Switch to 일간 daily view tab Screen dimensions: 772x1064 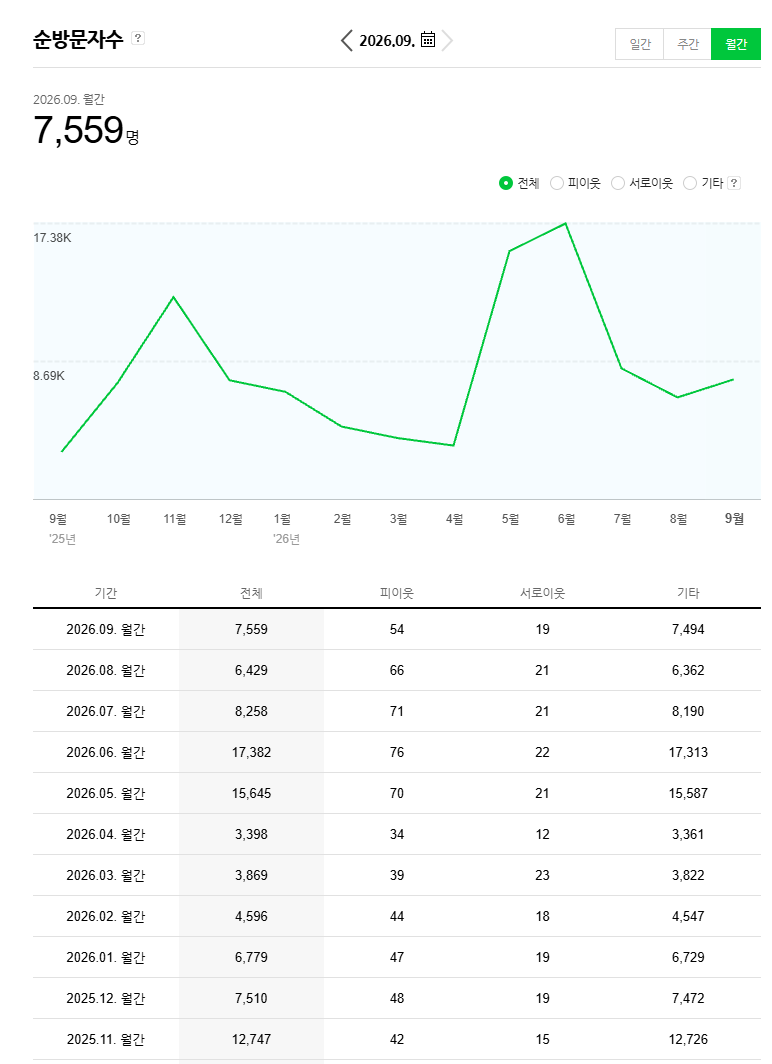[640, 44]
